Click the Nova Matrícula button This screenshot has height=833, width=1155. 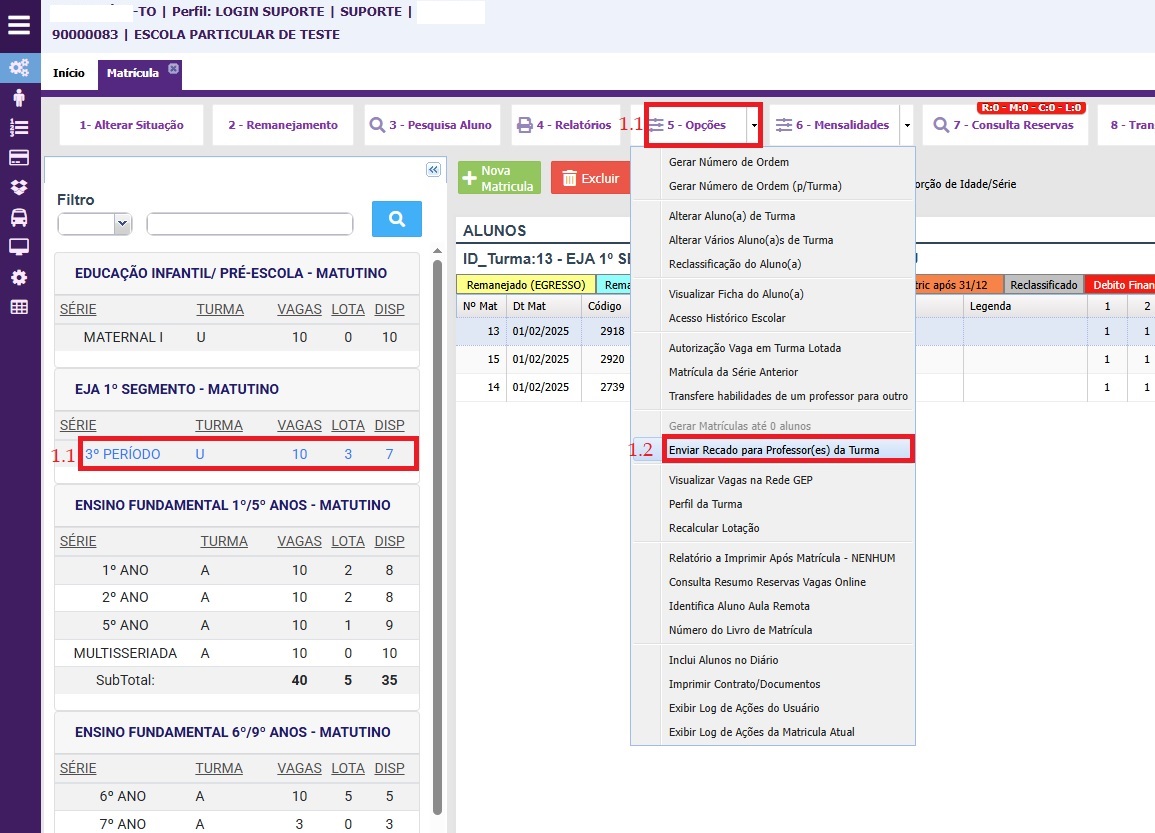point(499,178)
